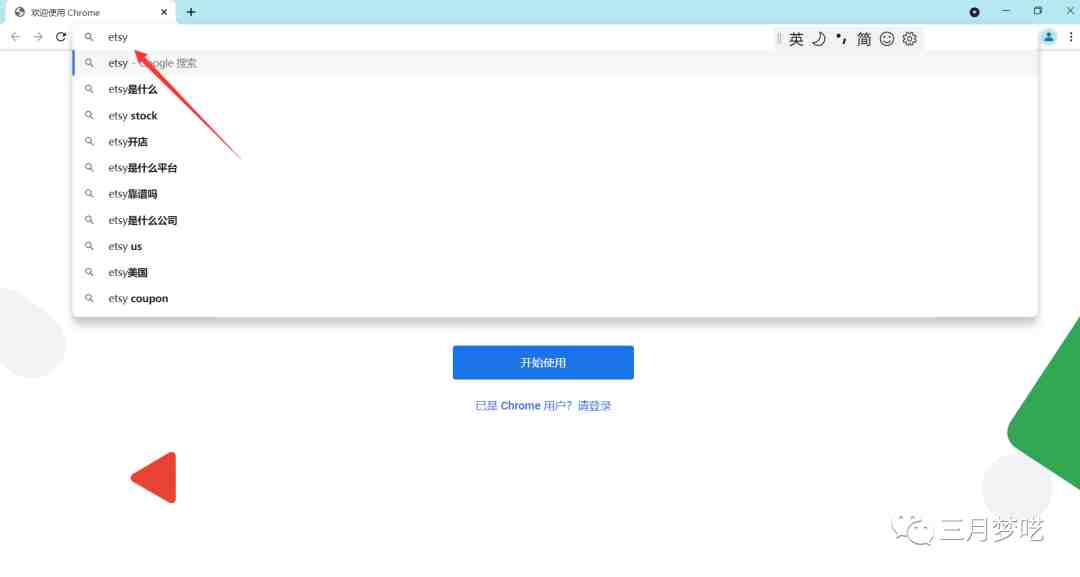
Task: Open the Chrome three-dot menu
Action: (x=1070, y=37)
